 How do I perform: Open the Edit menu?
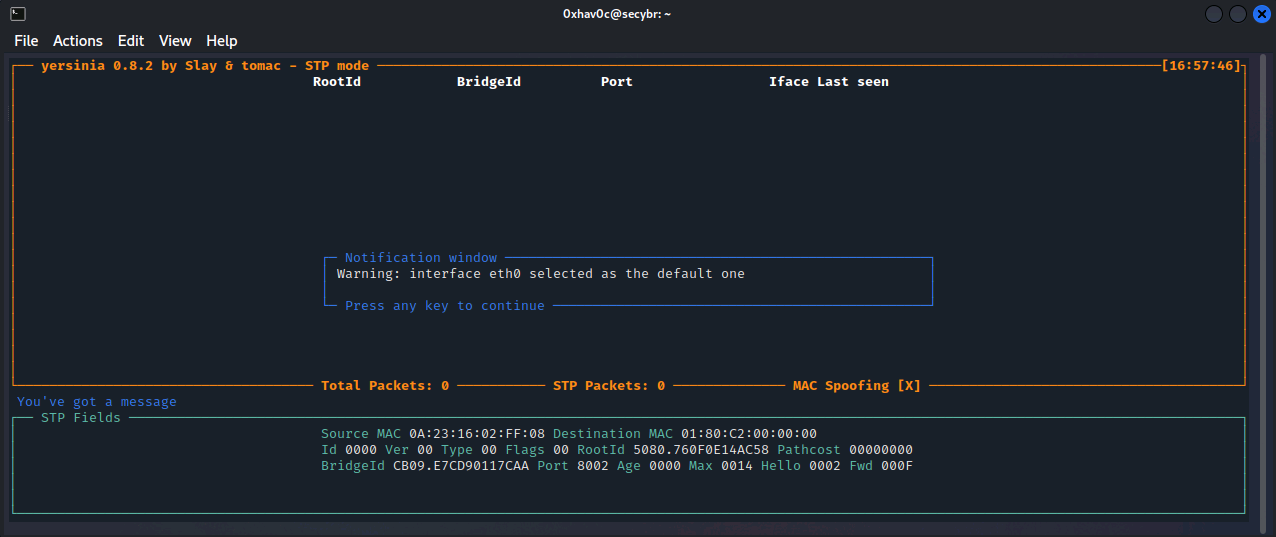tap(131, 41)
